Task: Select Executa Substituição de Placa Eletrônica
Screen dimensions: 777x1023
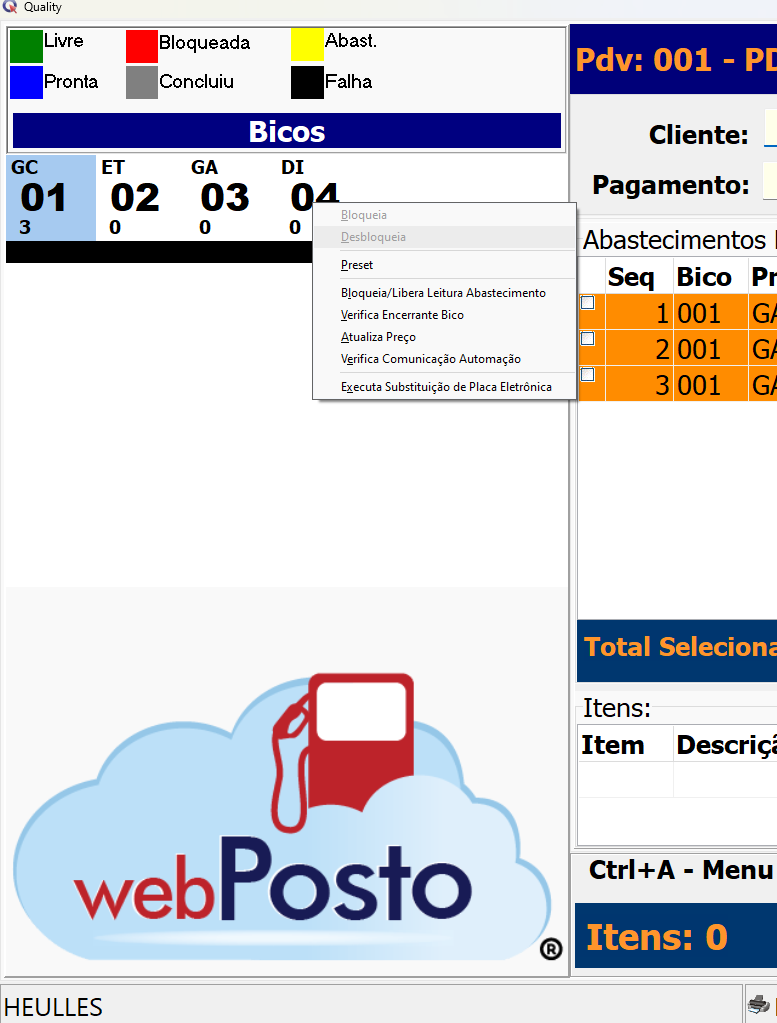Action: click(444, 388)
